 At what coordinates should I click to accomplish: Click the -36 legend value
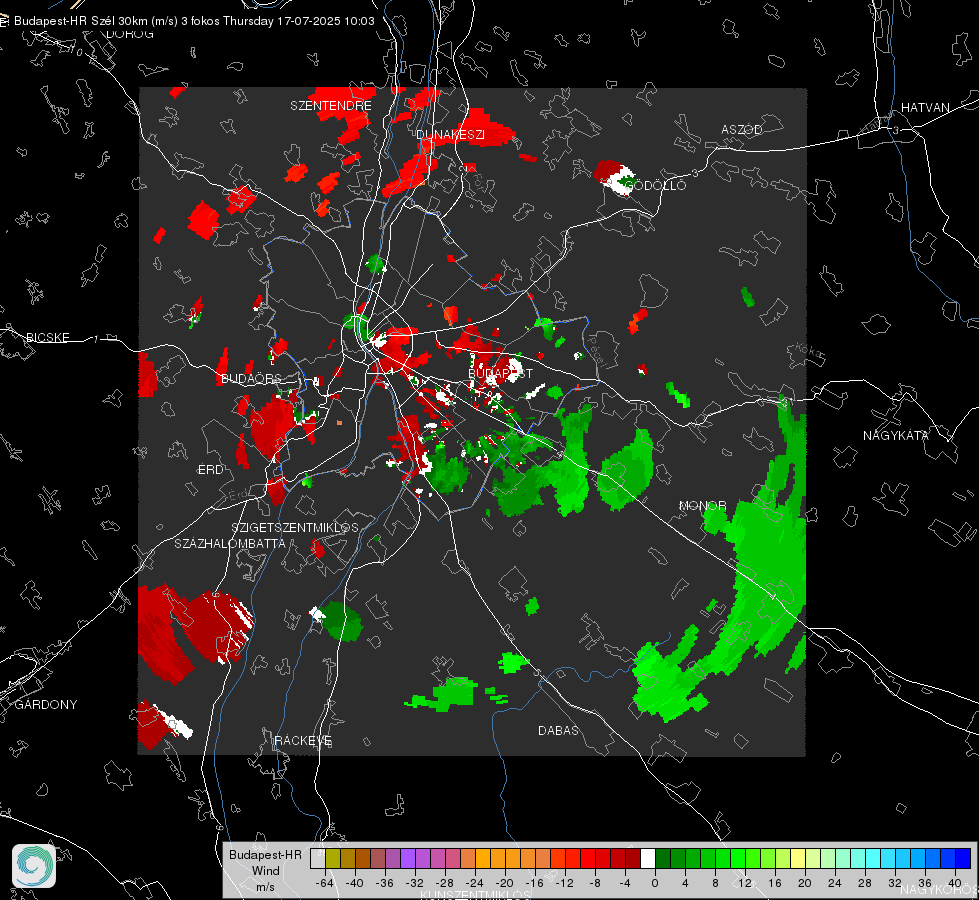click(x=385, y=883)
